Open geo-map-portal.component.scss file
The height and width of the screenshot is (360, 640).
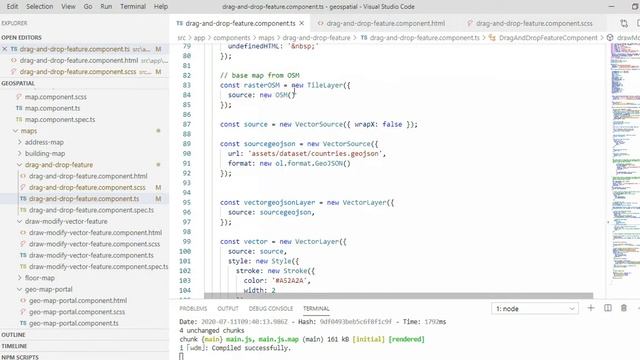click(x=77, y=312)
